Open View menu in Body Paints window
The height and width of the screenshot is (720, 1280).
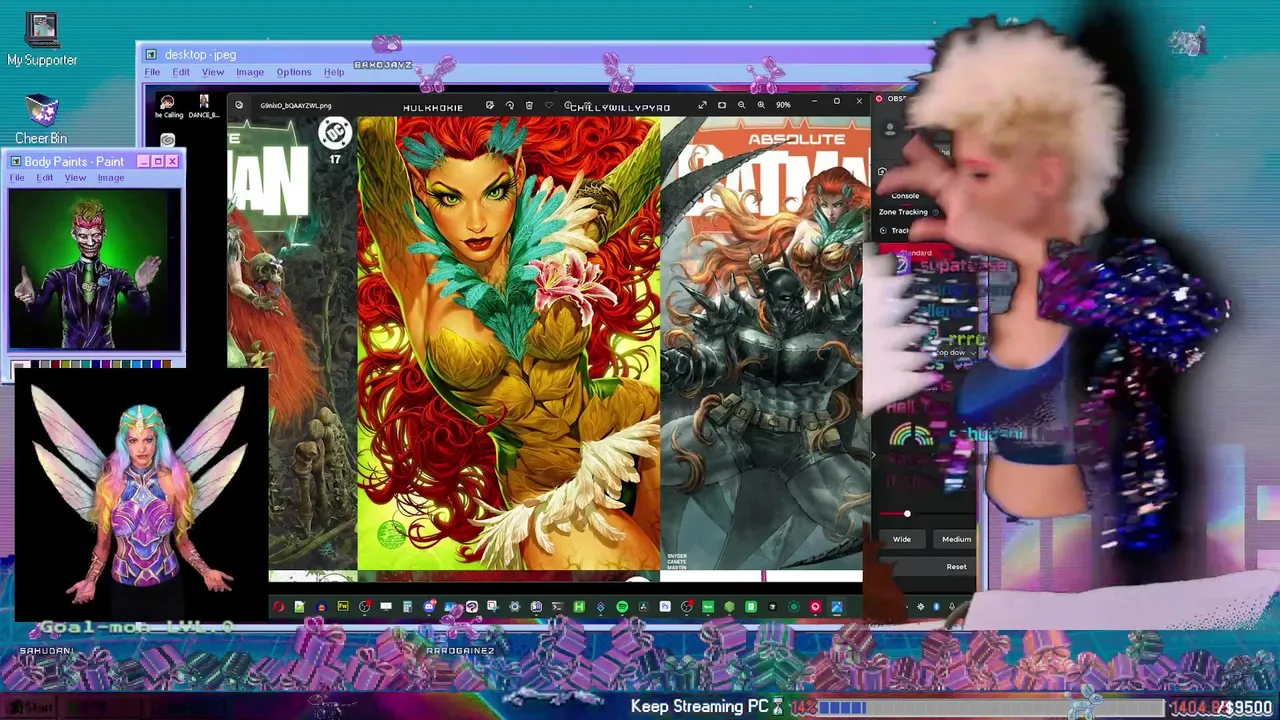point(75,178)
